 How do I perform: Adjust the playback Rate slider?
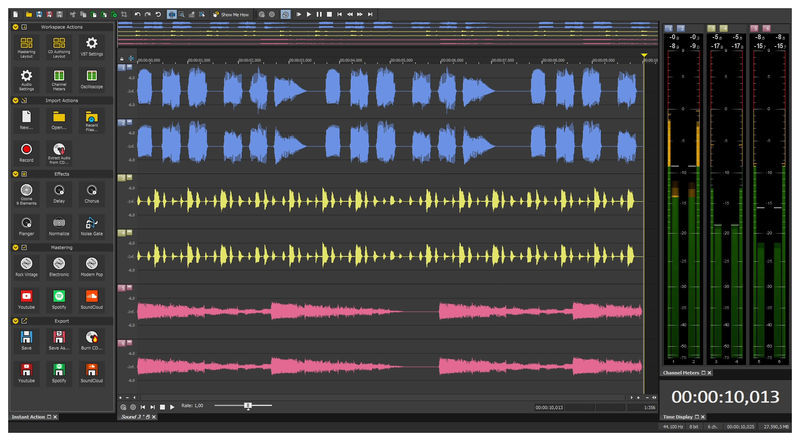(247, 406)
